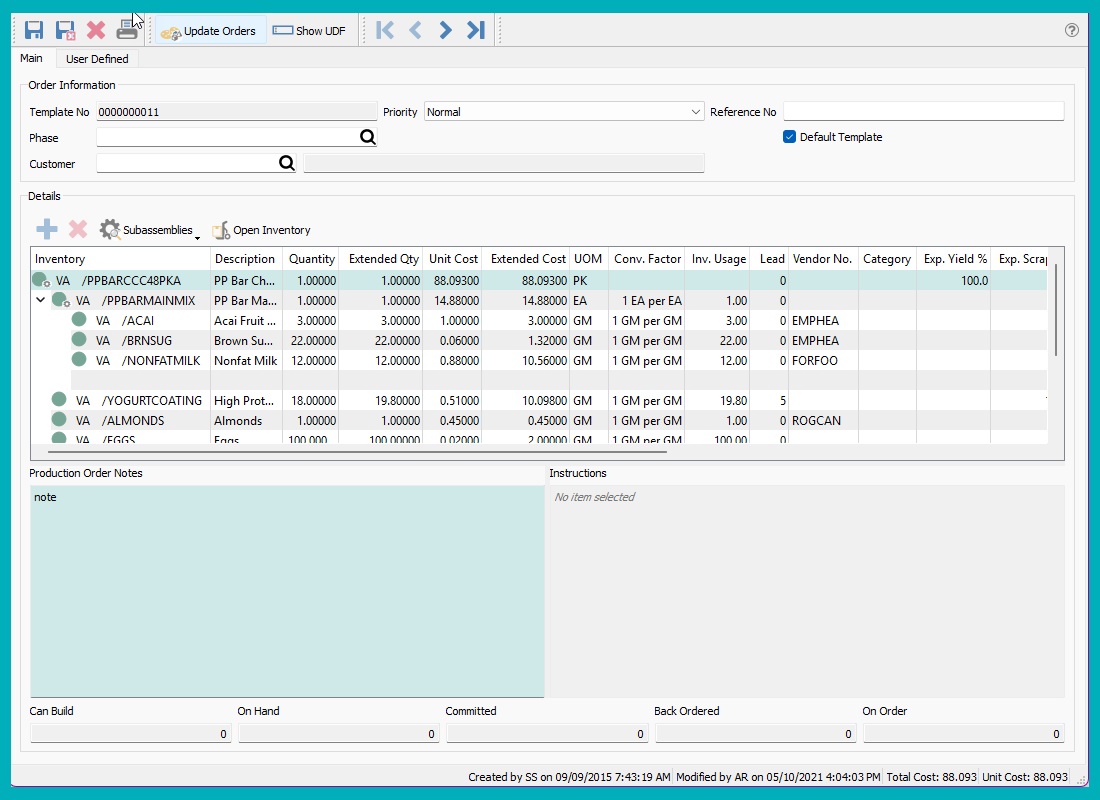1100x800 pixels.
Task: Sort by the Quantity column header
Action: tap(311, 259)
